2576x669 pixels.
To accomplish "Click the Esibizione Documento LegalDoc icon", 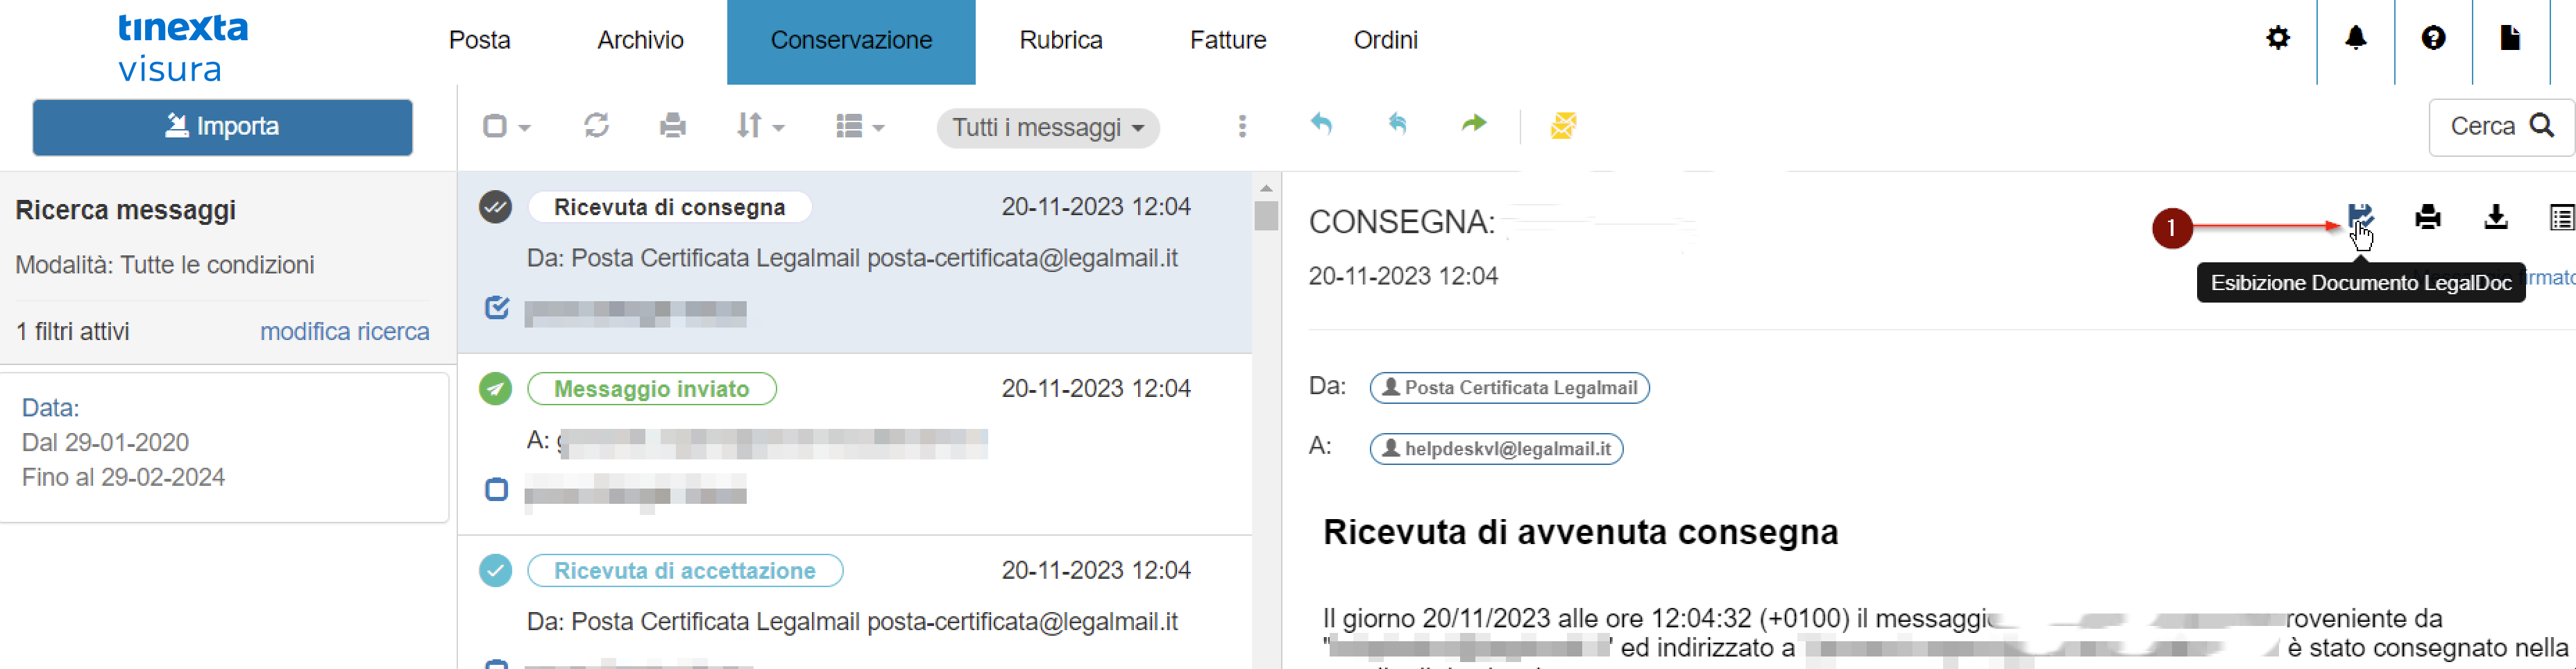I will click(x=2360, y=216).
